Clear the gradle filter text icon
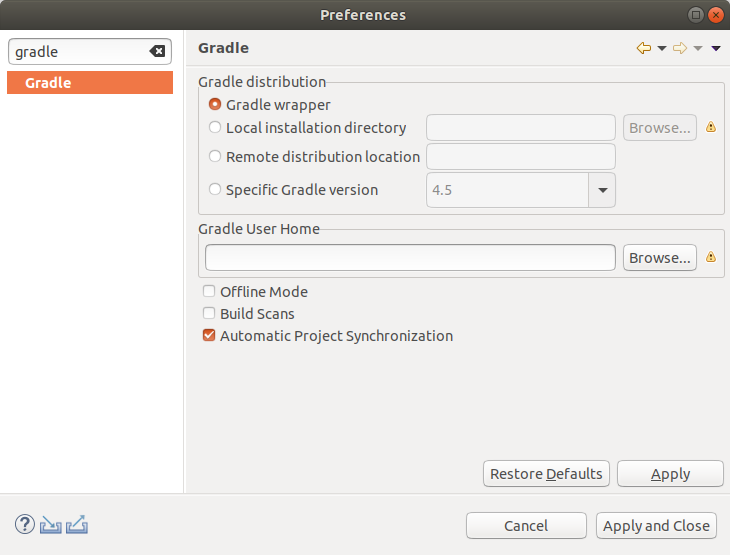This screenshot has width=730, height=555. click(x=157, y=51)
